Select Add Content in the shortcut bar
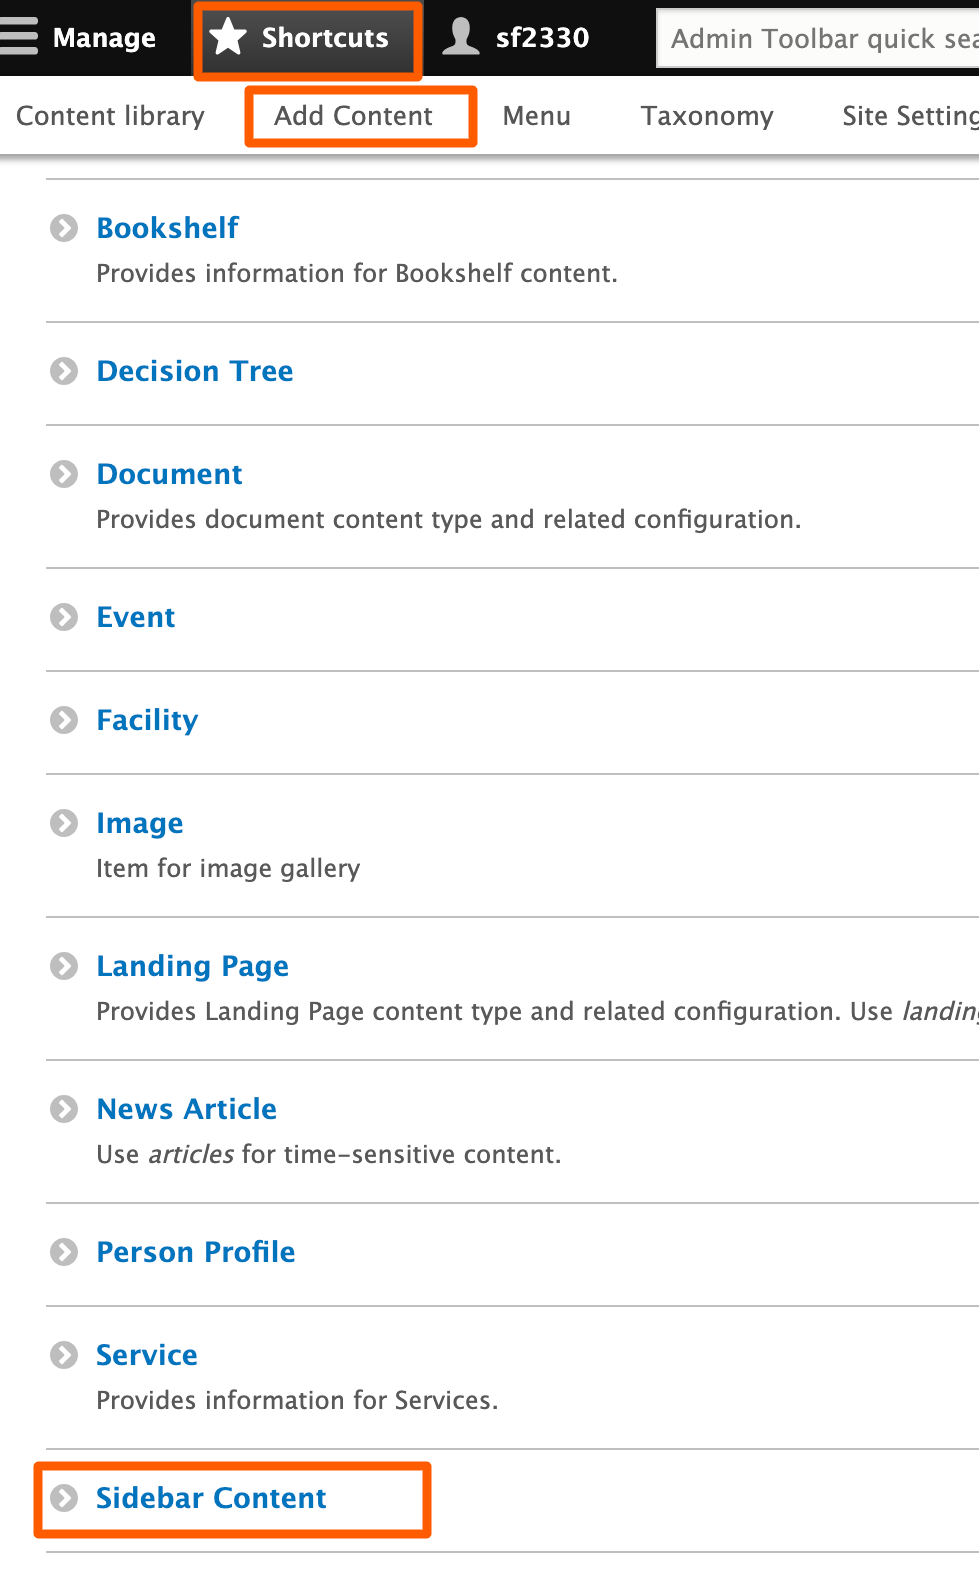Viewport: 979px width, 1579px height. click(354, 116)
